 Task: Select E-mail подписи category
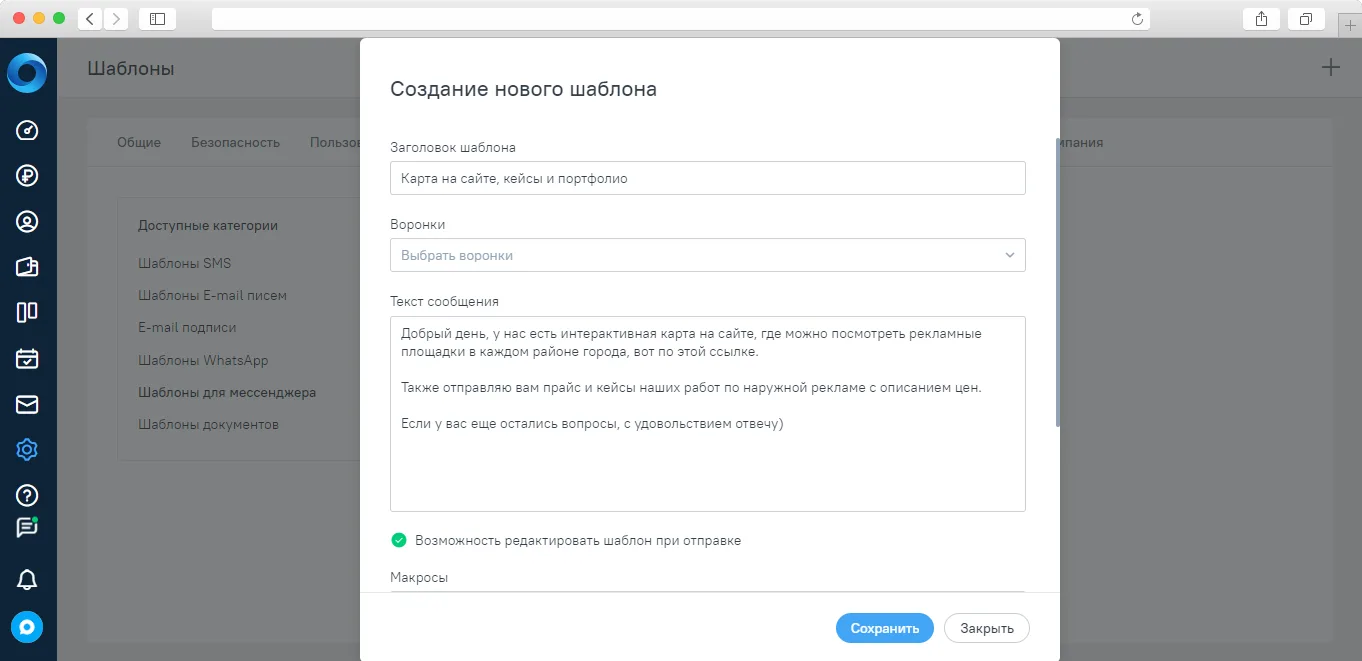point(187,327)
